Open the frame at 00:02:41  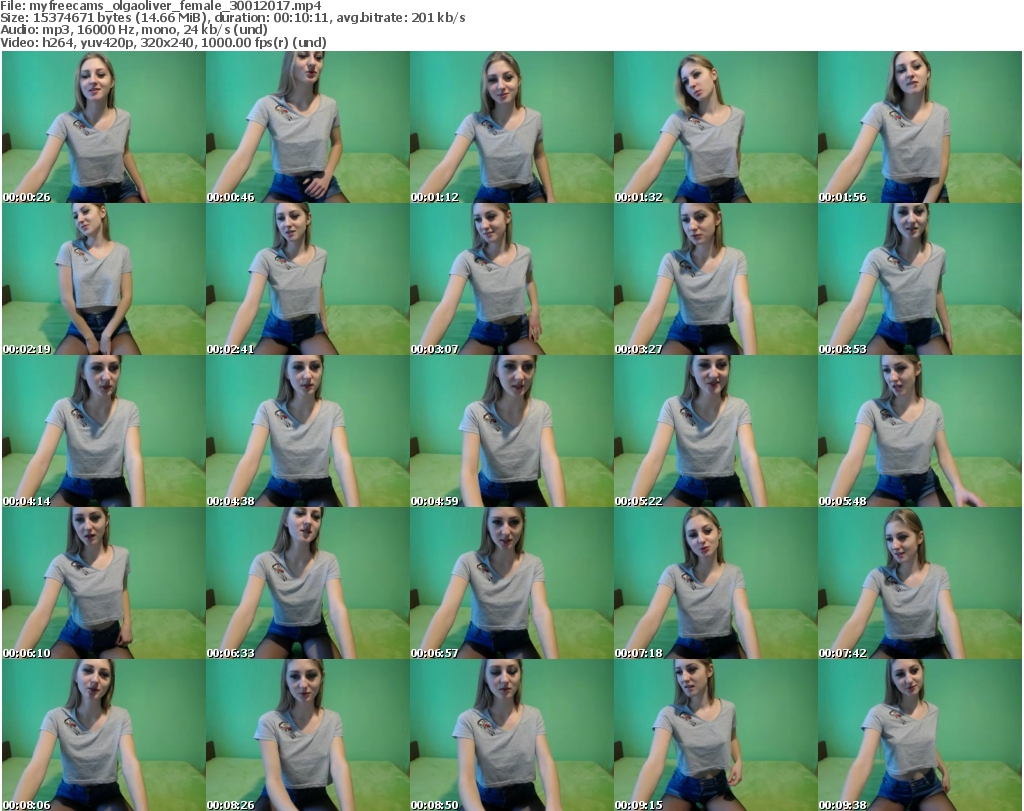(x=308, y=279)
